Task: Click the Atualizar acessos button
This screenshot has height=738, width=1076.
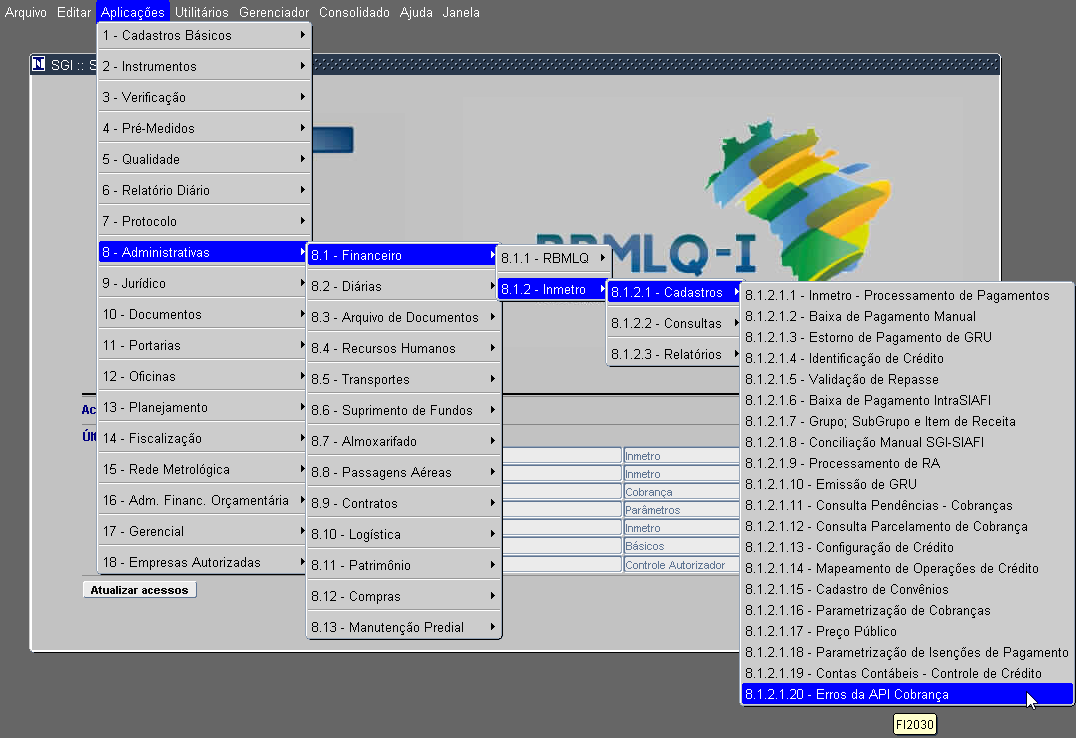Action: pos(139,590)
